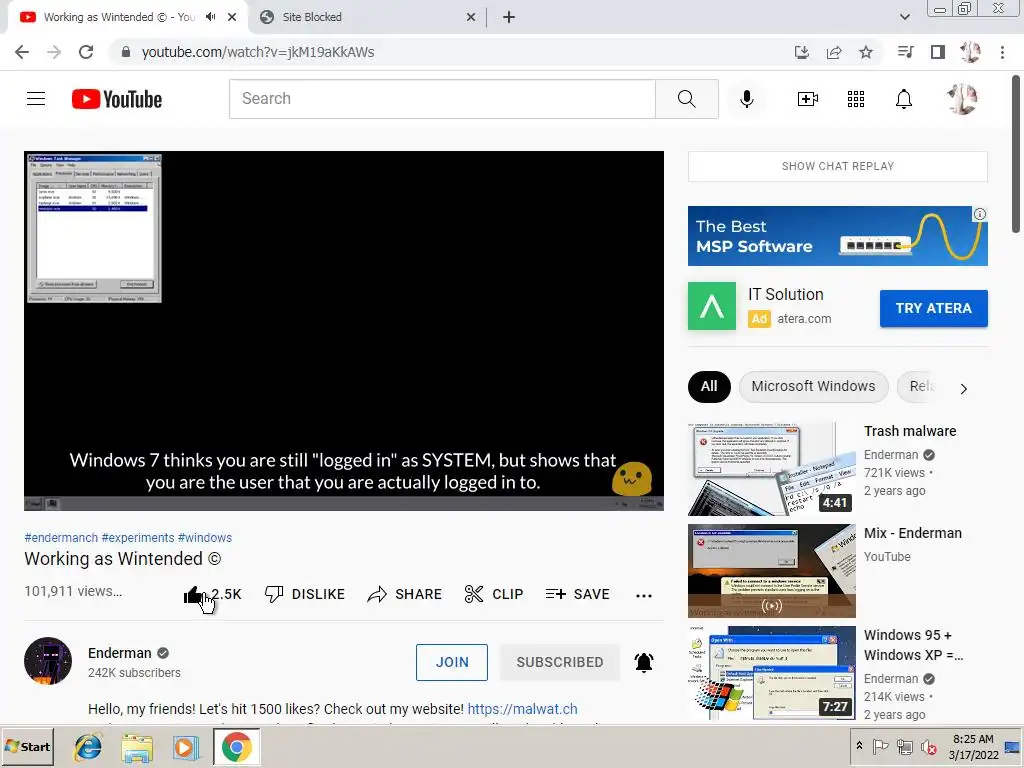The image size is (1024, 768).
Task: Open the volume tray icon
Action: (928, 747)
